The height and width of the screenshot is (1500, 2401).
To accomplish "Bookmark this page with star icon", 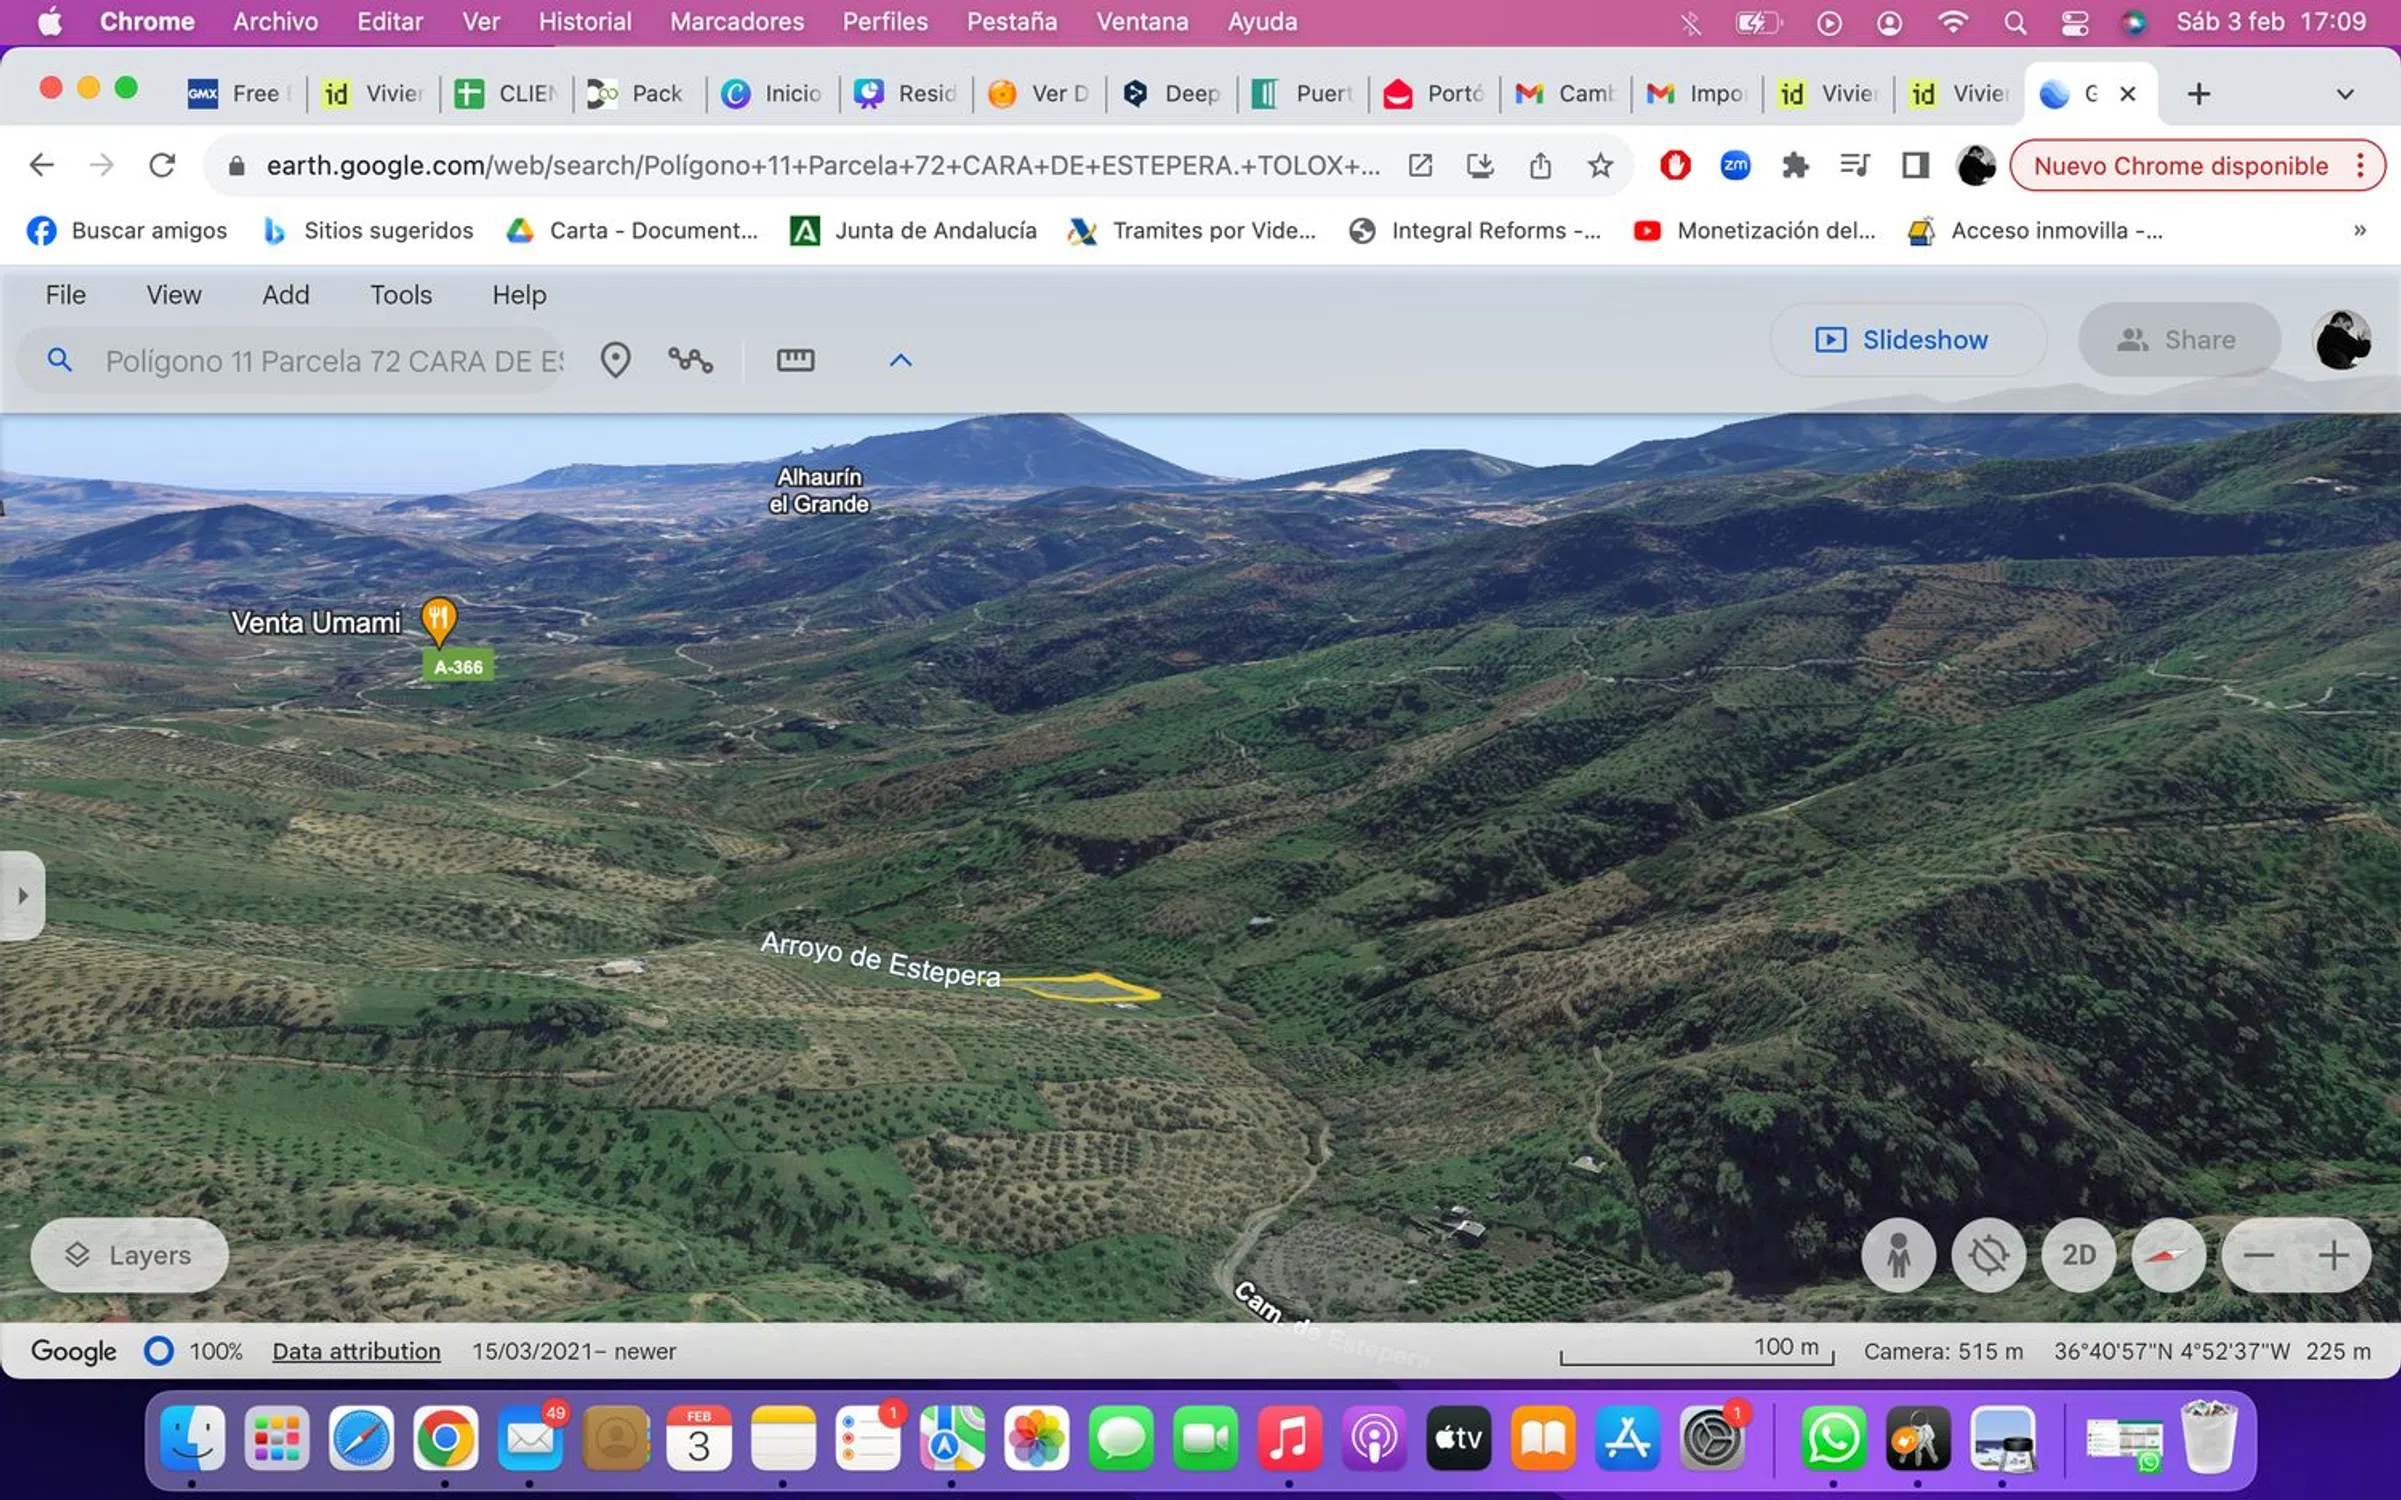I will tap(1600, 165).
